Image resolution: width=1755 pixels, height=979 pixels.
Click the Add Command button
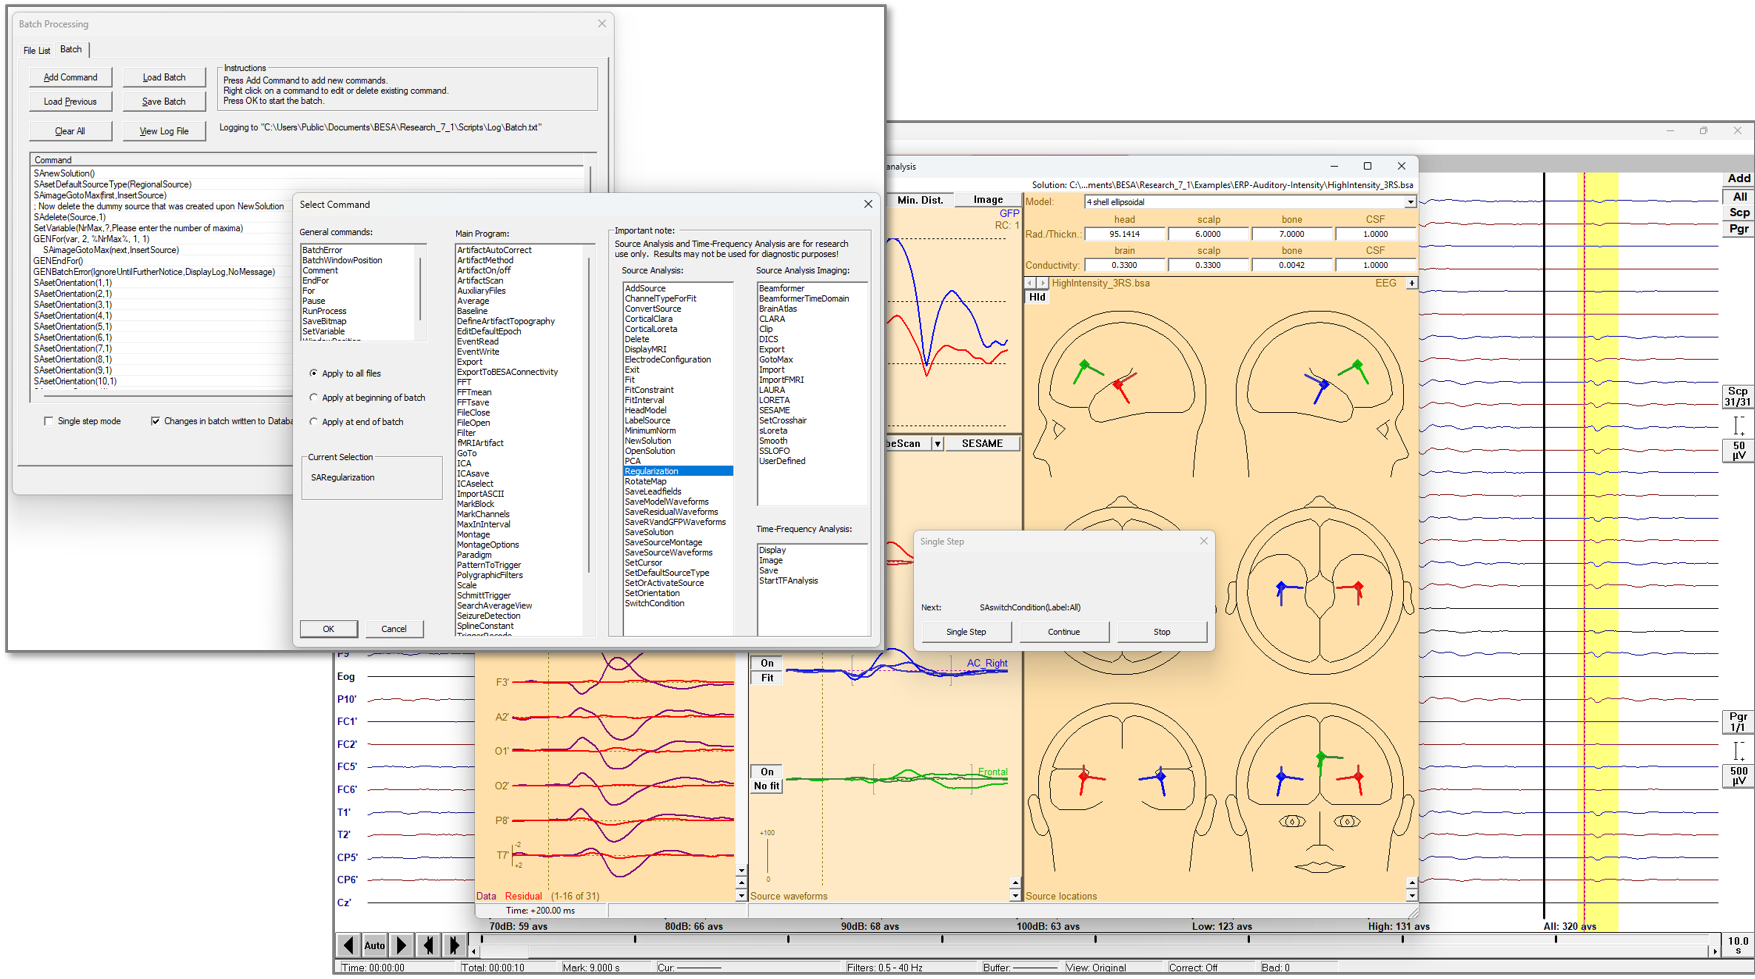point(70,77)
